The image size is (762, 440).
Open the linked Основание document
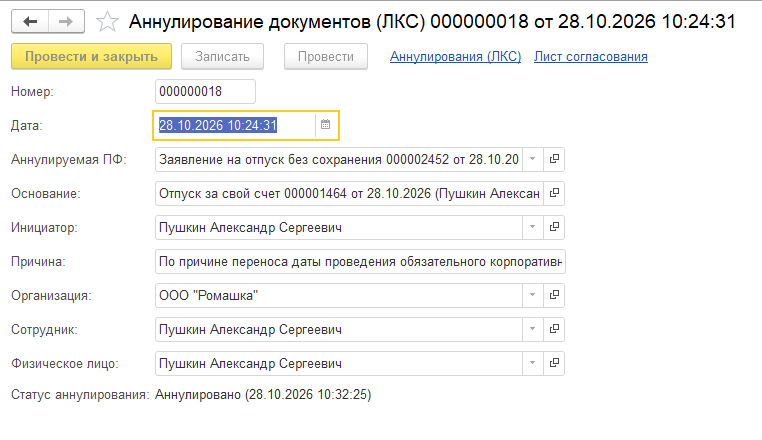point(554,193)
